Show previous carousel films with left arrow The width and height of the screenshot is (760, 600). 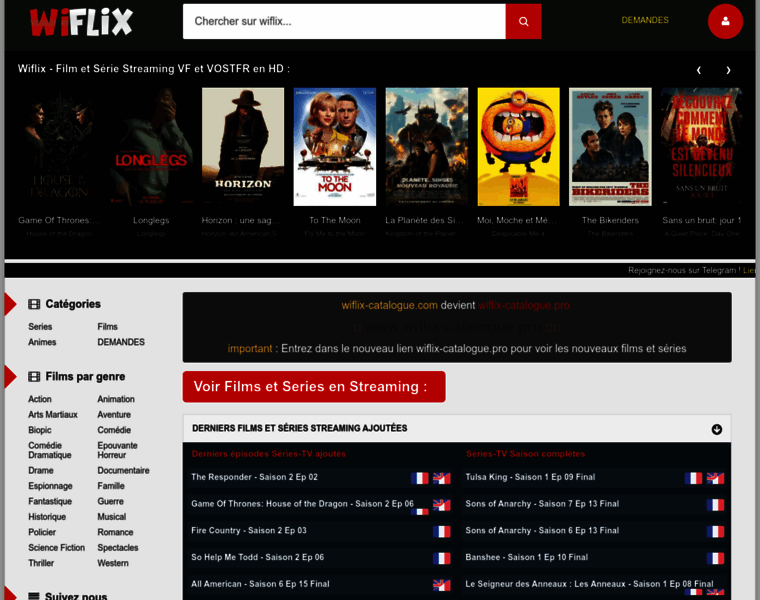pyautogui.click(x=698, y=70)
